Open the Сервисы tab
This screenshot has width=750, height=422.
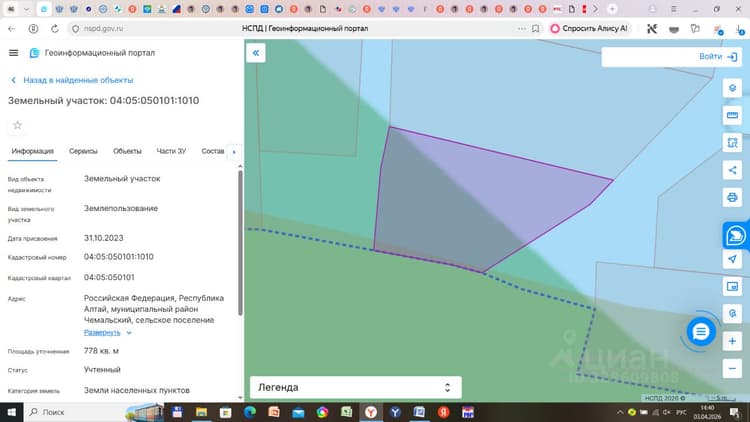[x=83, y=151]
